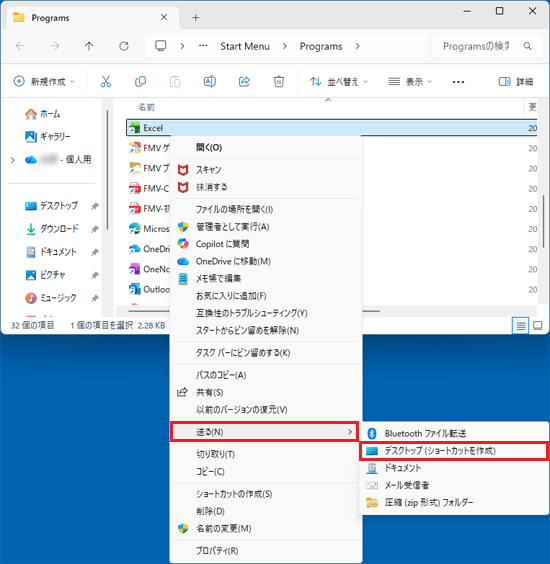Click the Delete trash can icon
Screen dimensions: 550x564
coord(279,82)
